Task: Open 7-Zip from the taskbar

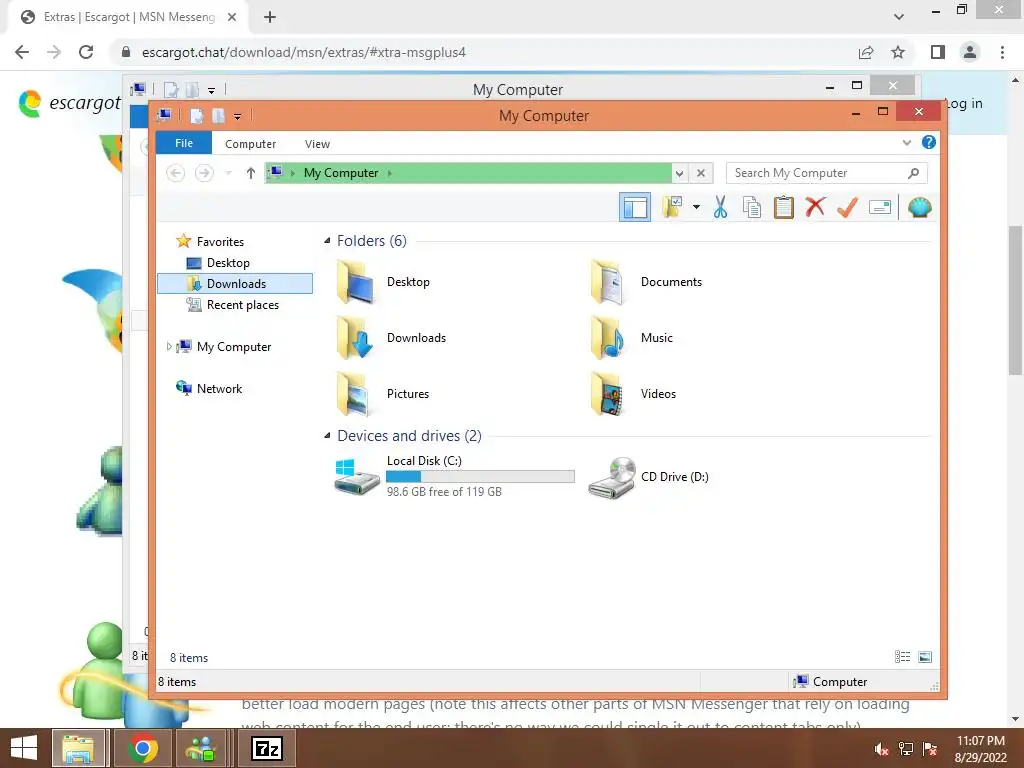Action: point(266,748)
